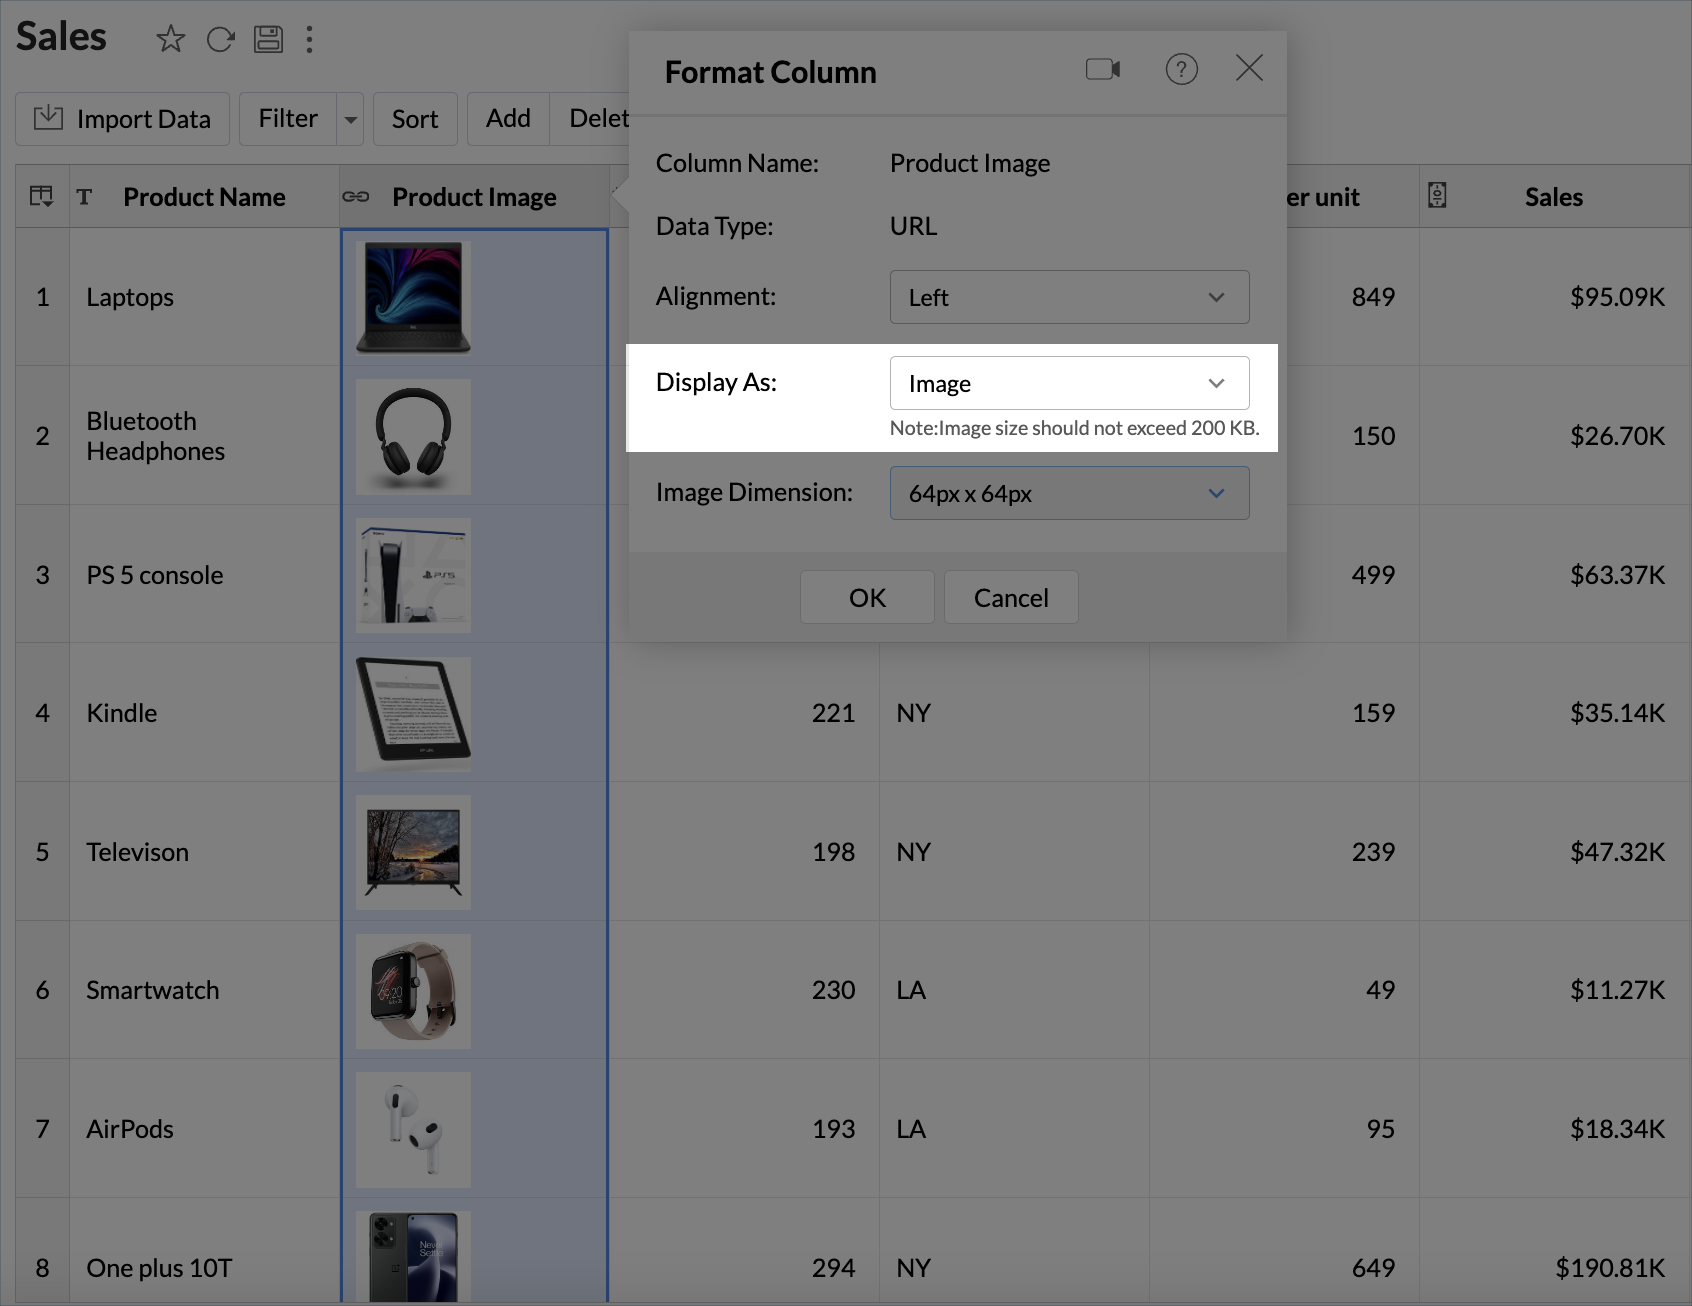Click the Import Data button

coord(123,119)
